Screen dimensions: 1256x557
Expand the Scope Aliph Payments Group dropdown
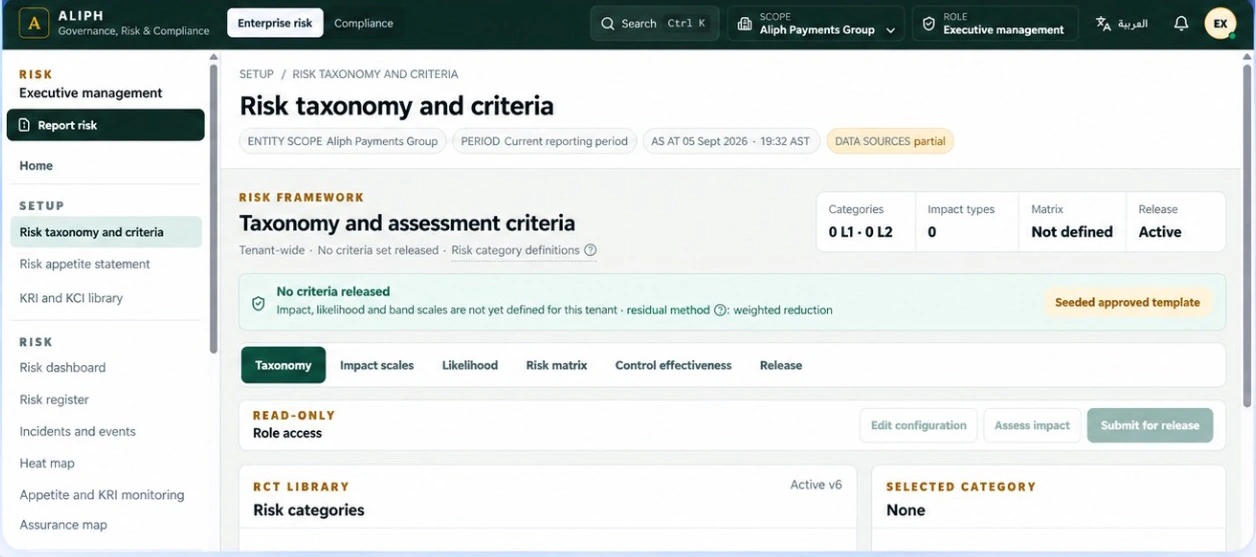816,24
